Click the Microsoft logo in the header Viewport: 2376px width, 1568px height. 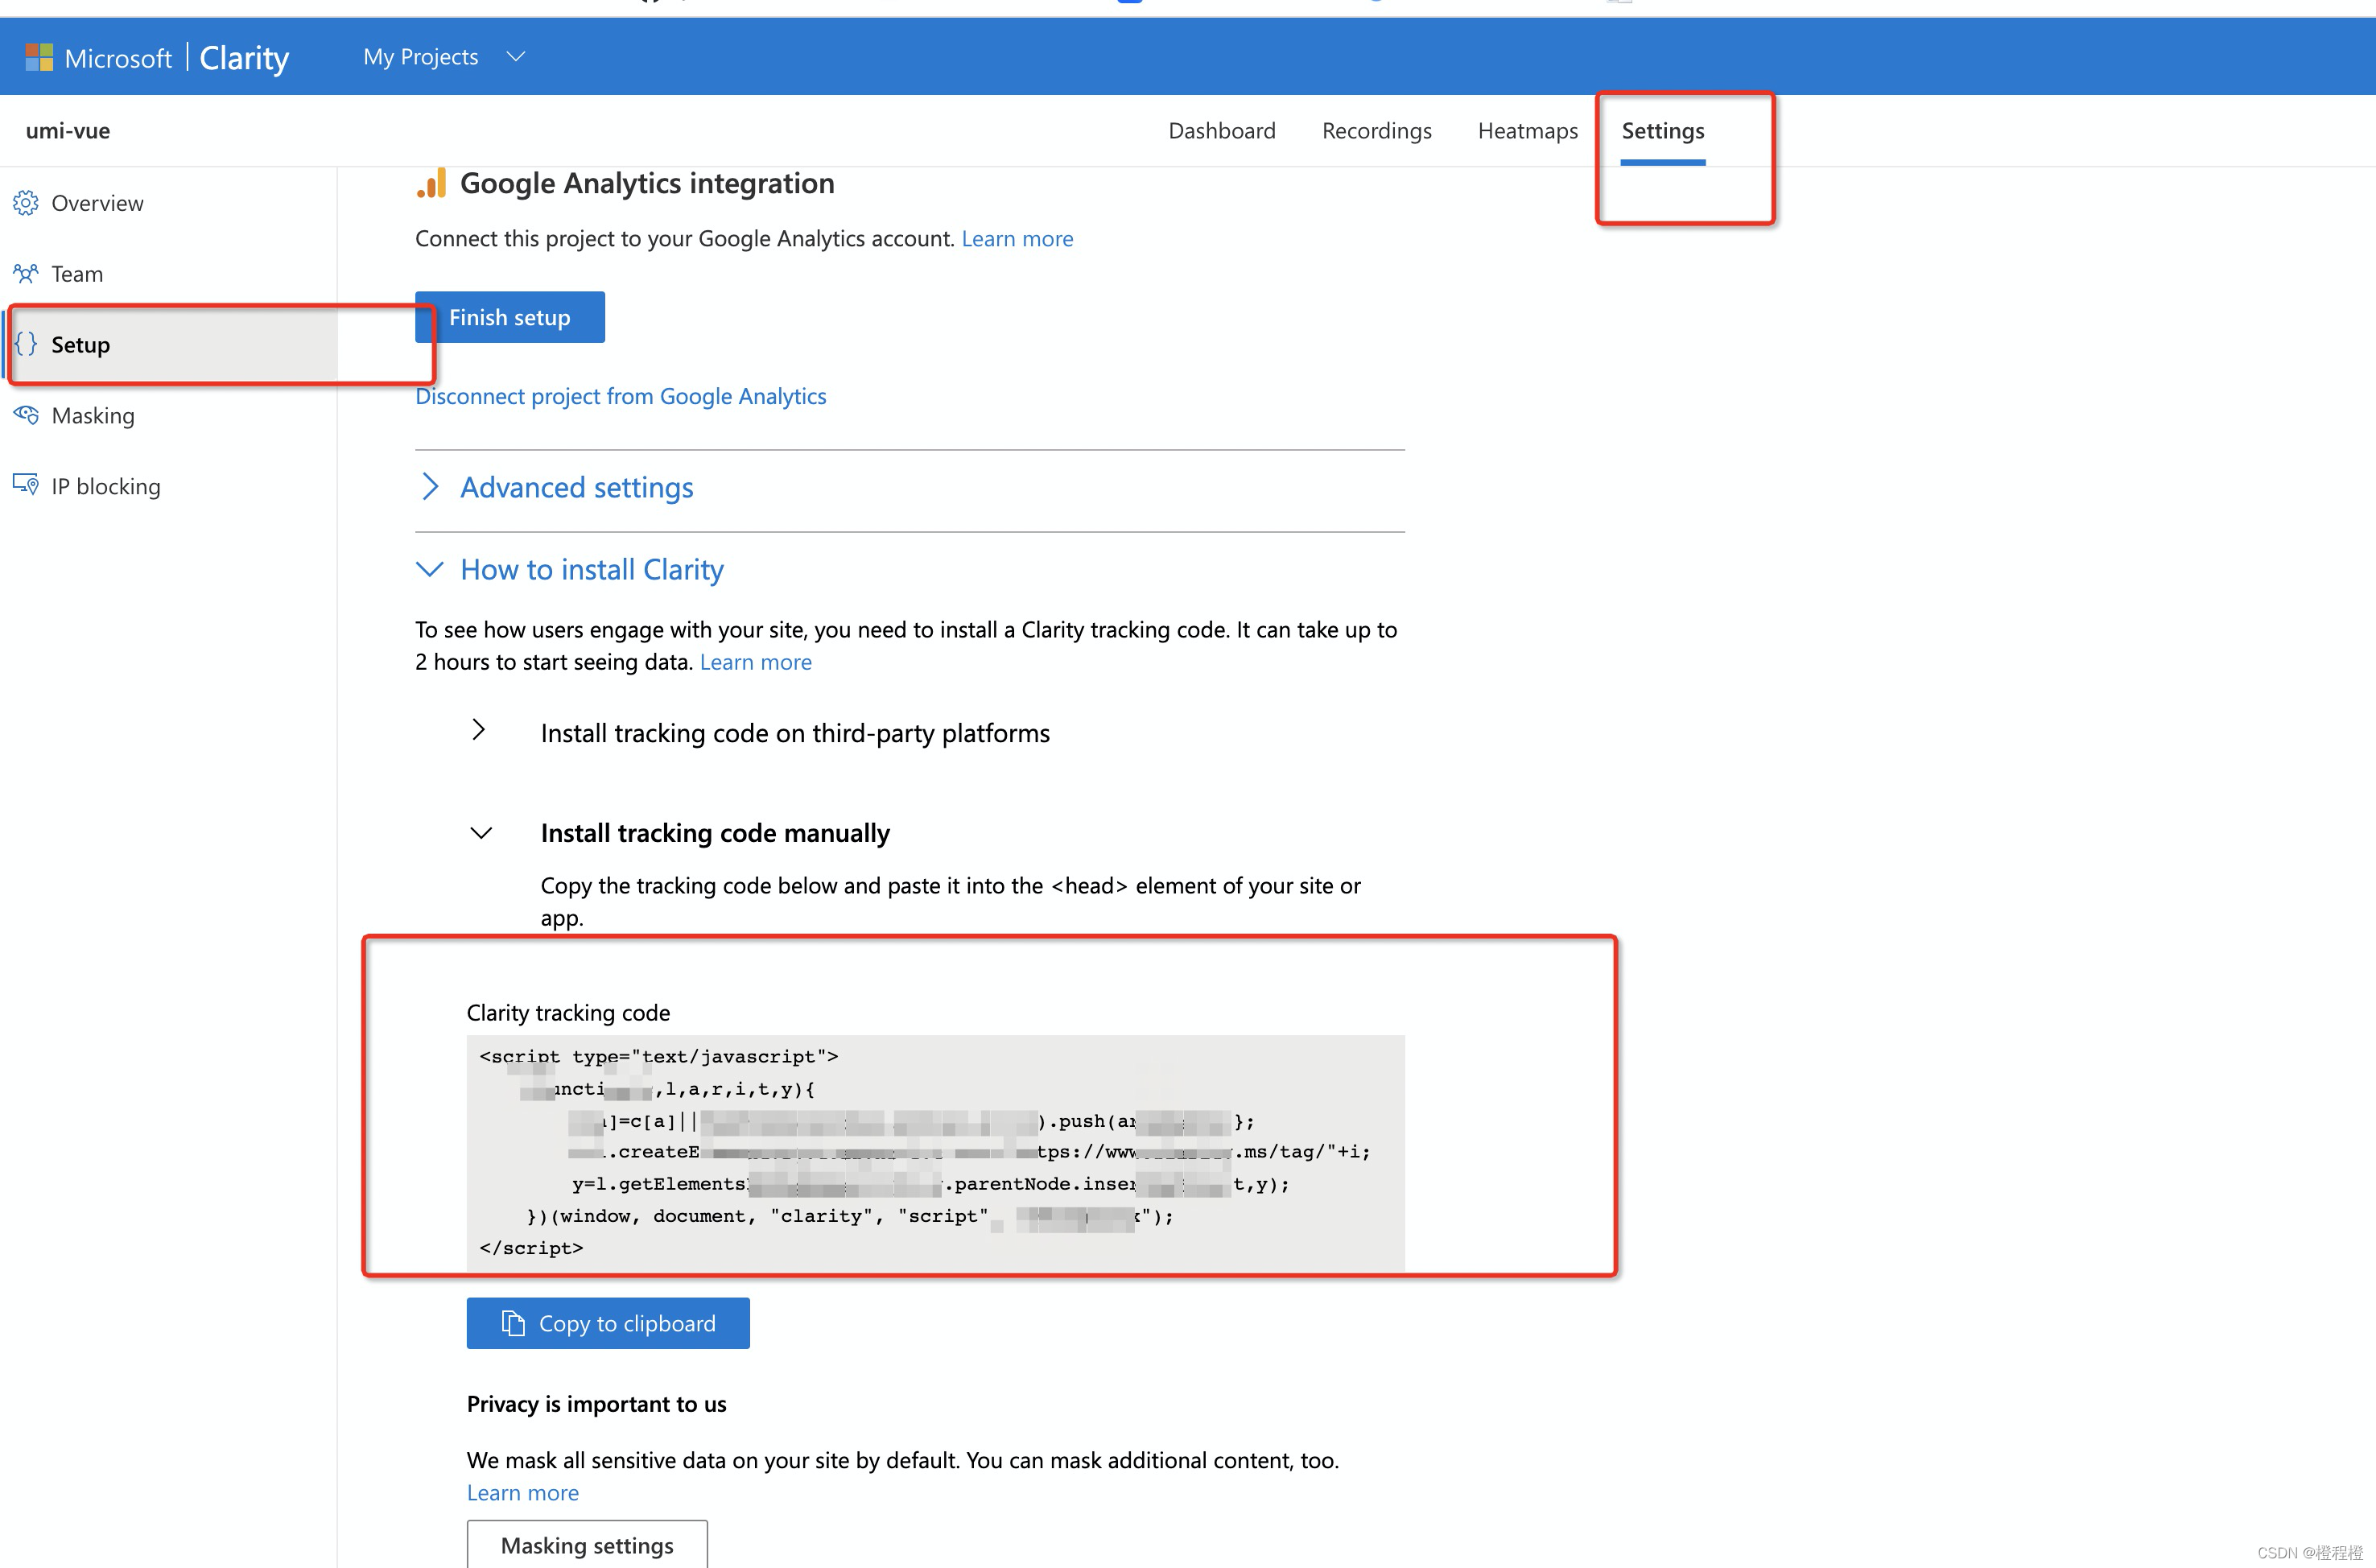pyautogui.click(x=39, y=57)
